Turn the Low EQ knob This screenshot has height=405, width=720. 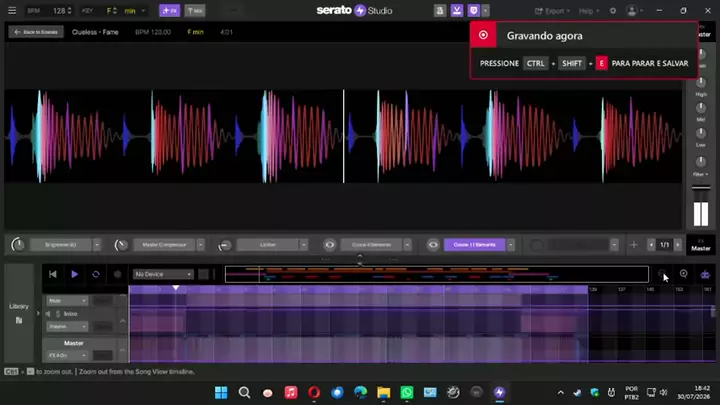tap(701, 134)
